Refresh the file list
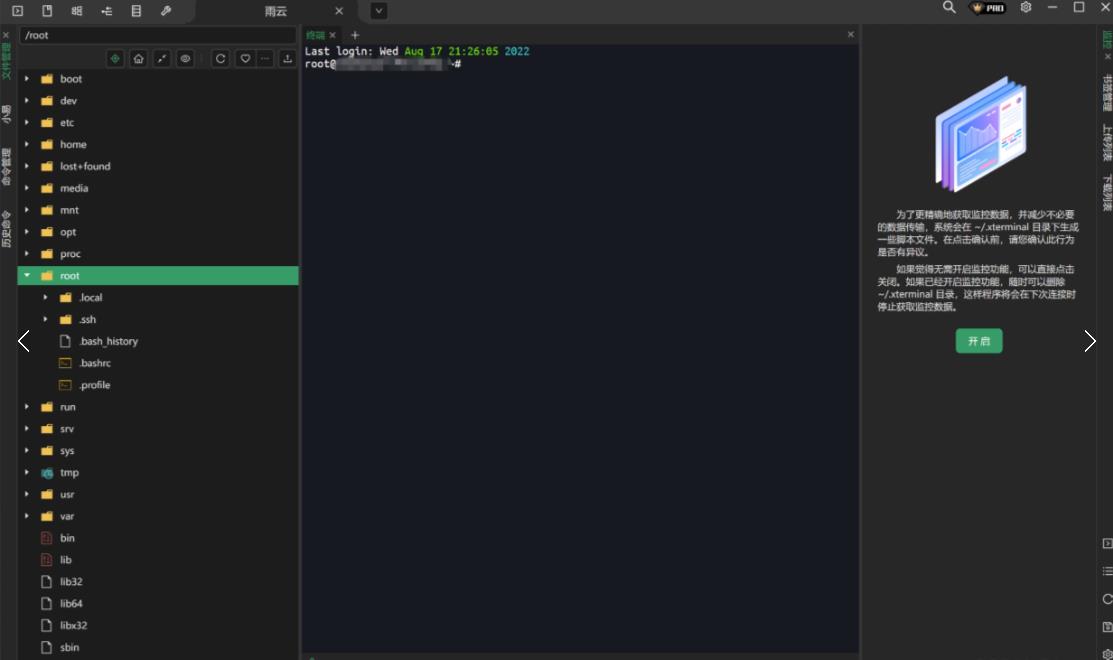This screenshot has height=660, width=1113. [220, 59]
